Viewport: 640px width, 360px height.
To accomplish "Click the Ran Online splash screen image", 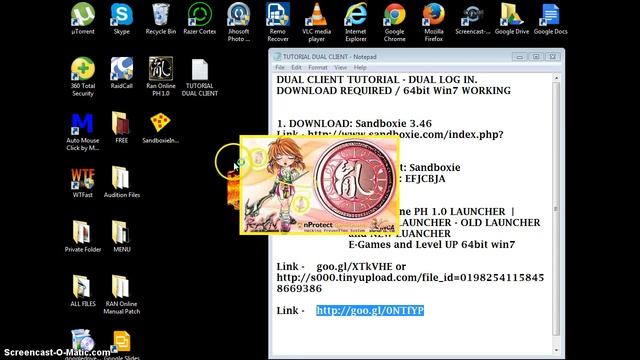I will point(320,185).
